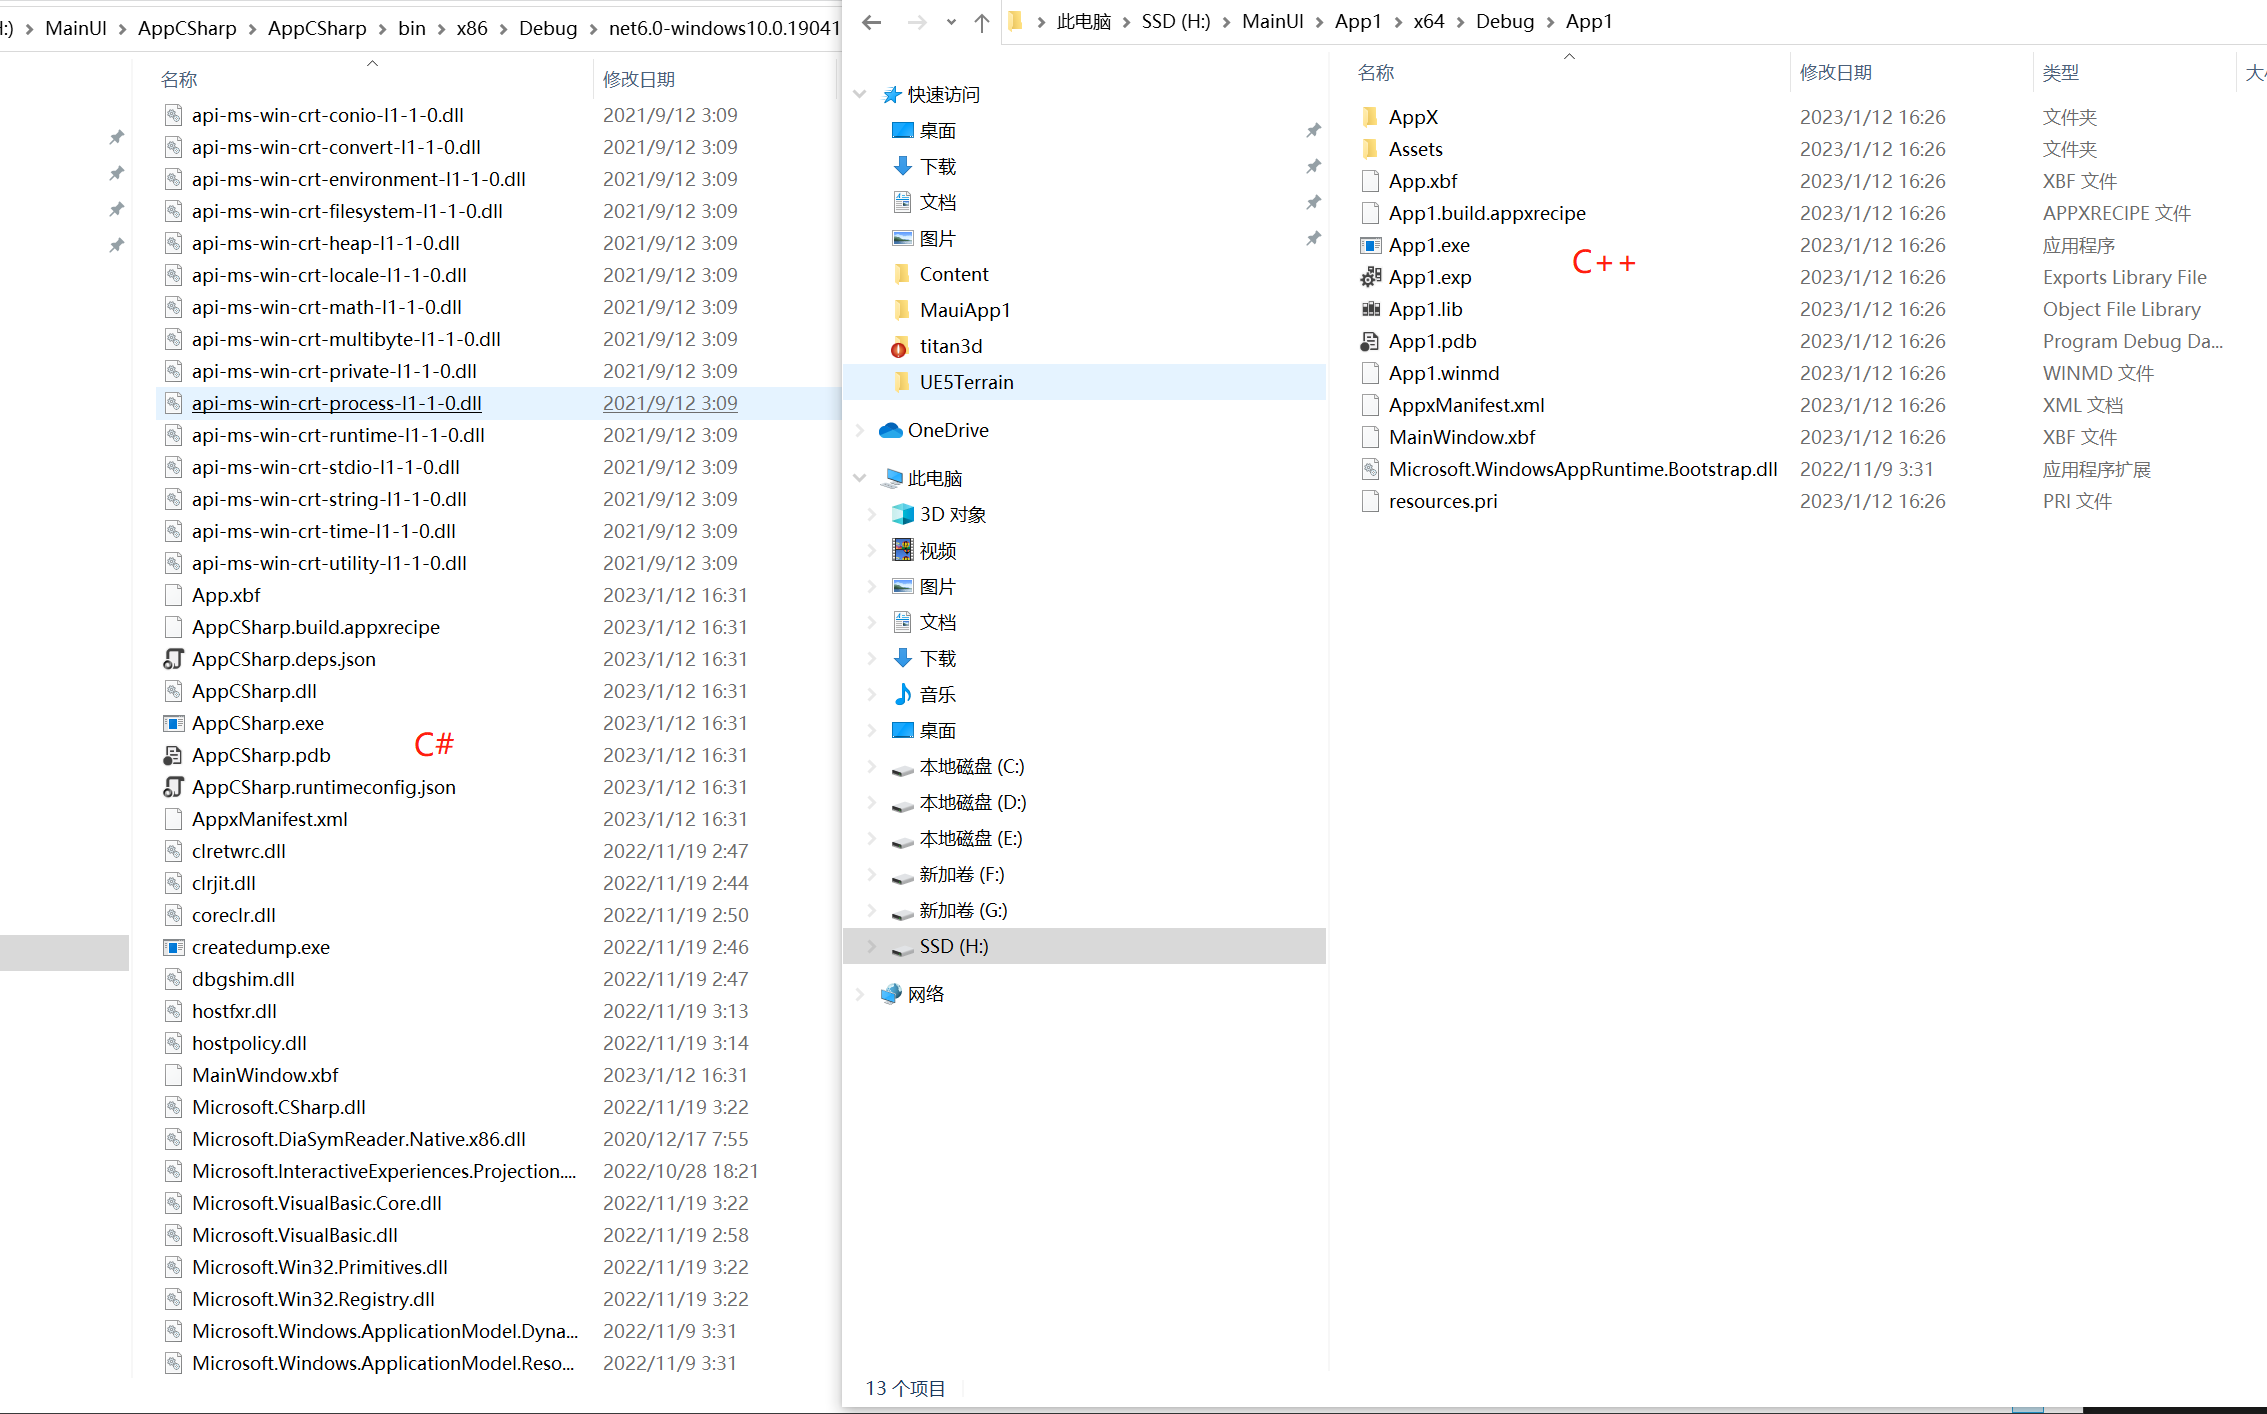Image resolution: width=2267 pixels, height=1414 pixels.
Task: Expand the OneDrive tree node
Action: coord(859,430)
